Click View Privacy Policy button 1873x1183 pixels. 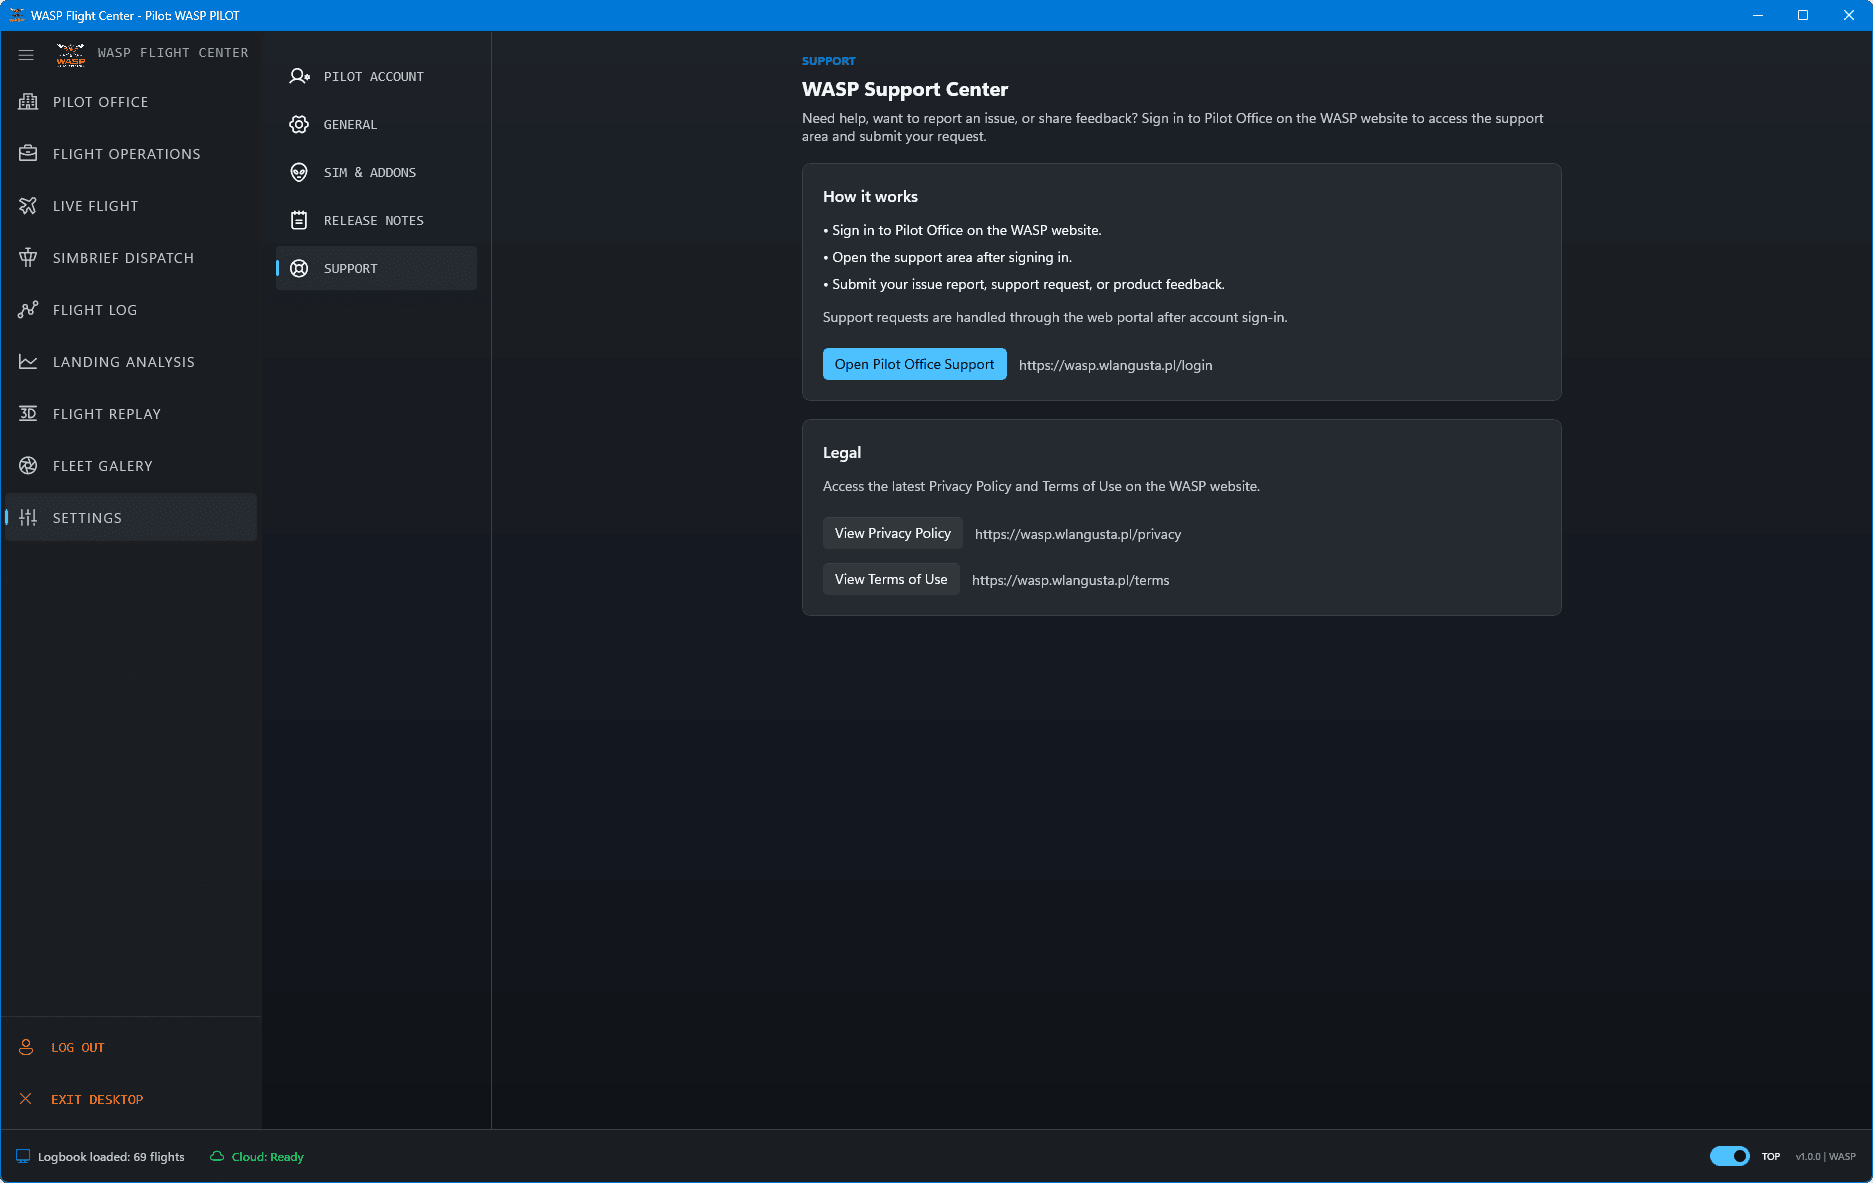tap(892, 533)
